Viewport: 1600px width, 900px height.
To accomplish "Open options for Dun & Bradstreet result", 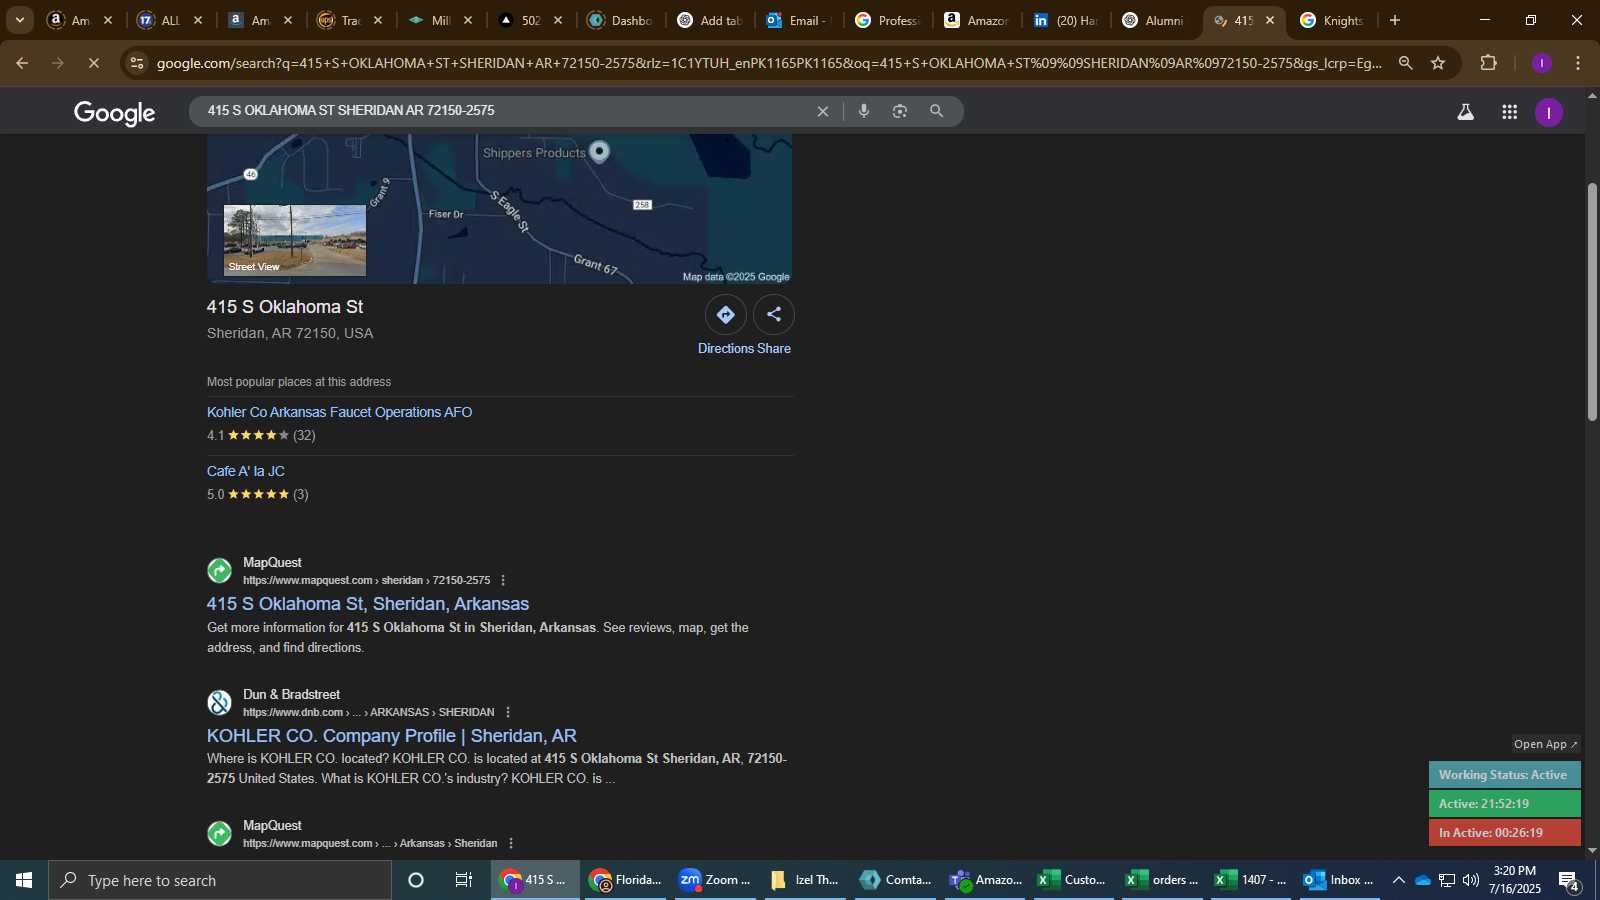I will [508, 712].
